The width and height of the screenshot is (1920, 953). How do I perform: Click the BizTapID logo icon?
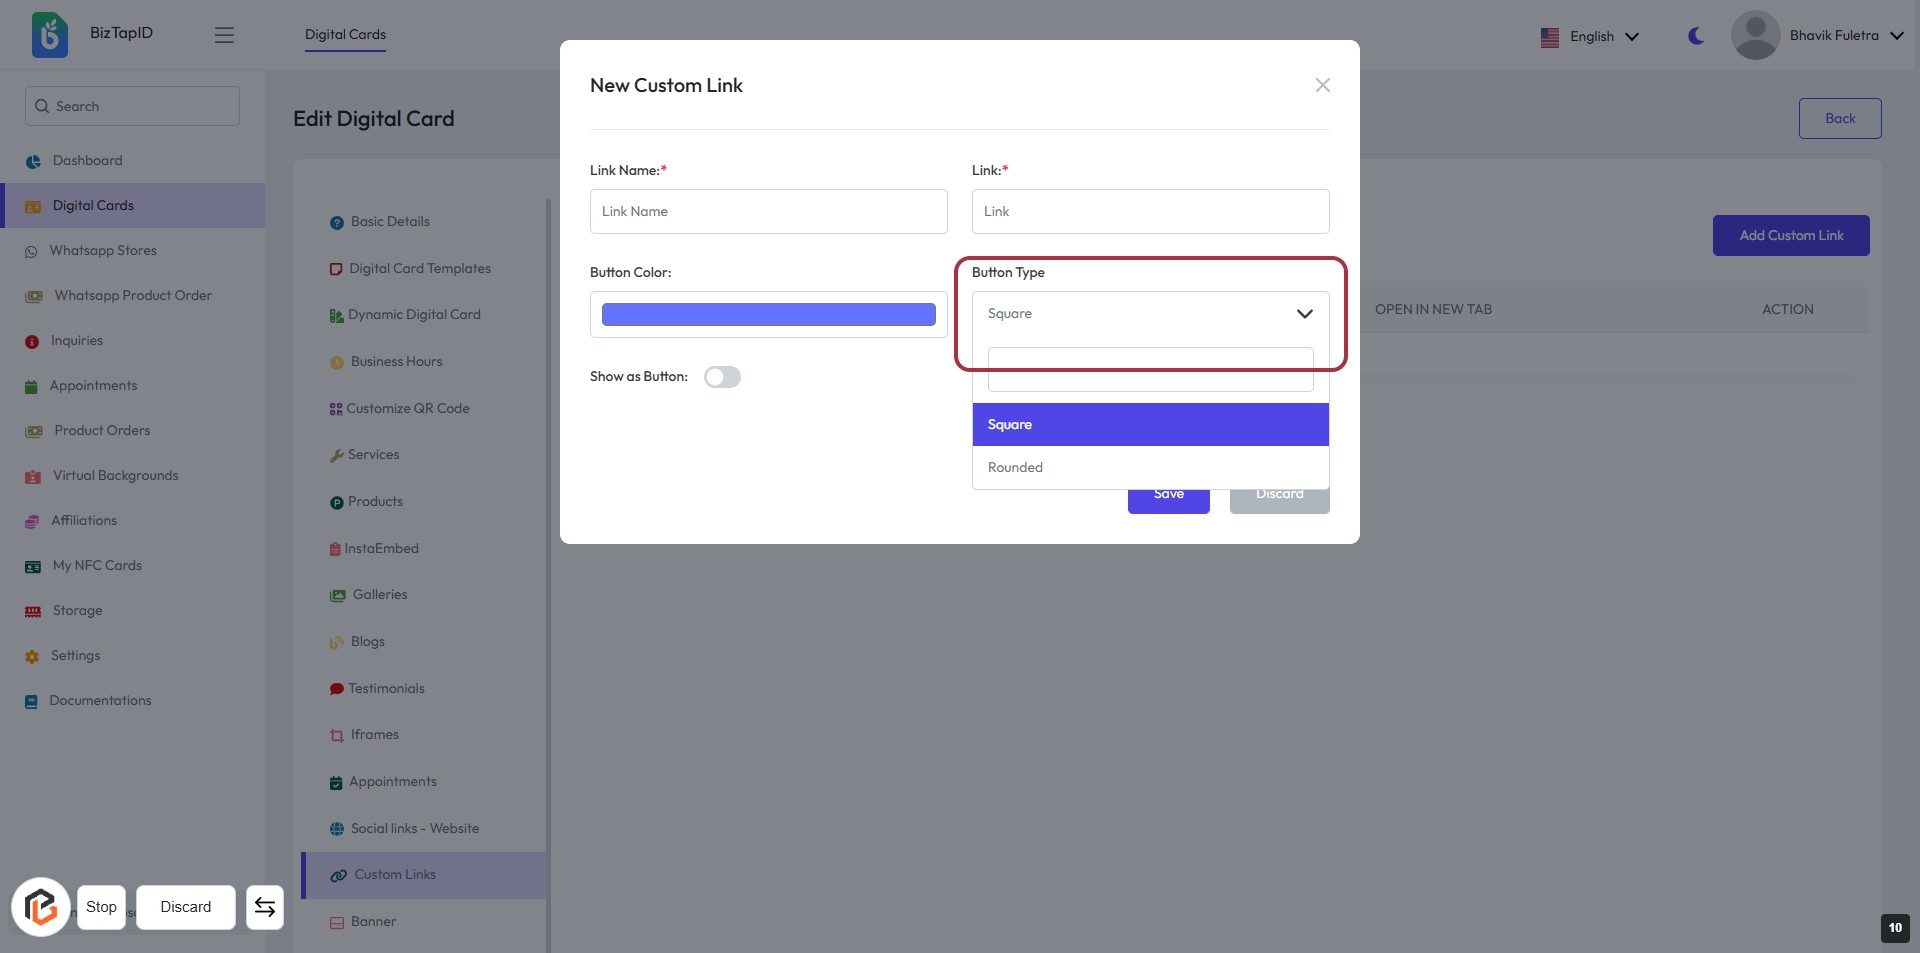coord(49,35)
